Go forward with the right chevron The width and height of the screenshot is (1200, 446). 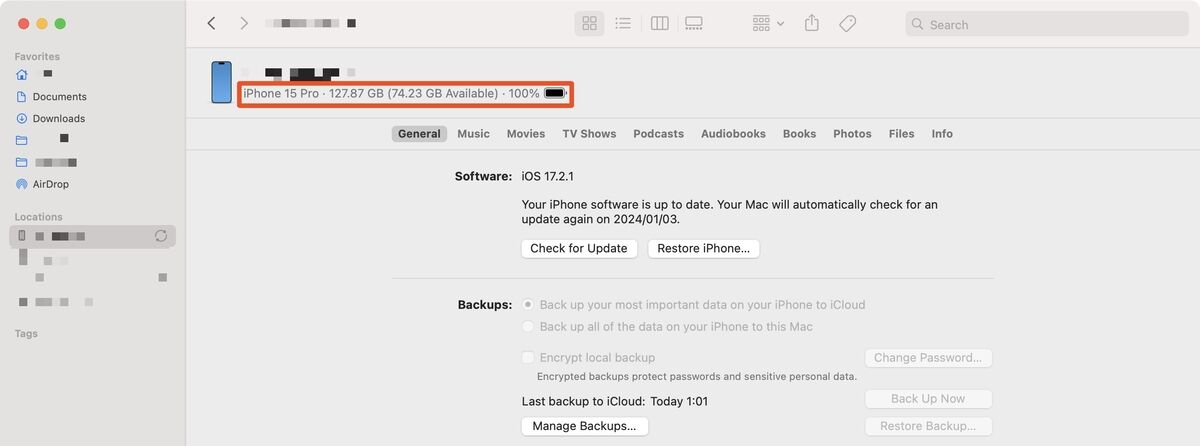pyautogui.click(x=244, y=23)
